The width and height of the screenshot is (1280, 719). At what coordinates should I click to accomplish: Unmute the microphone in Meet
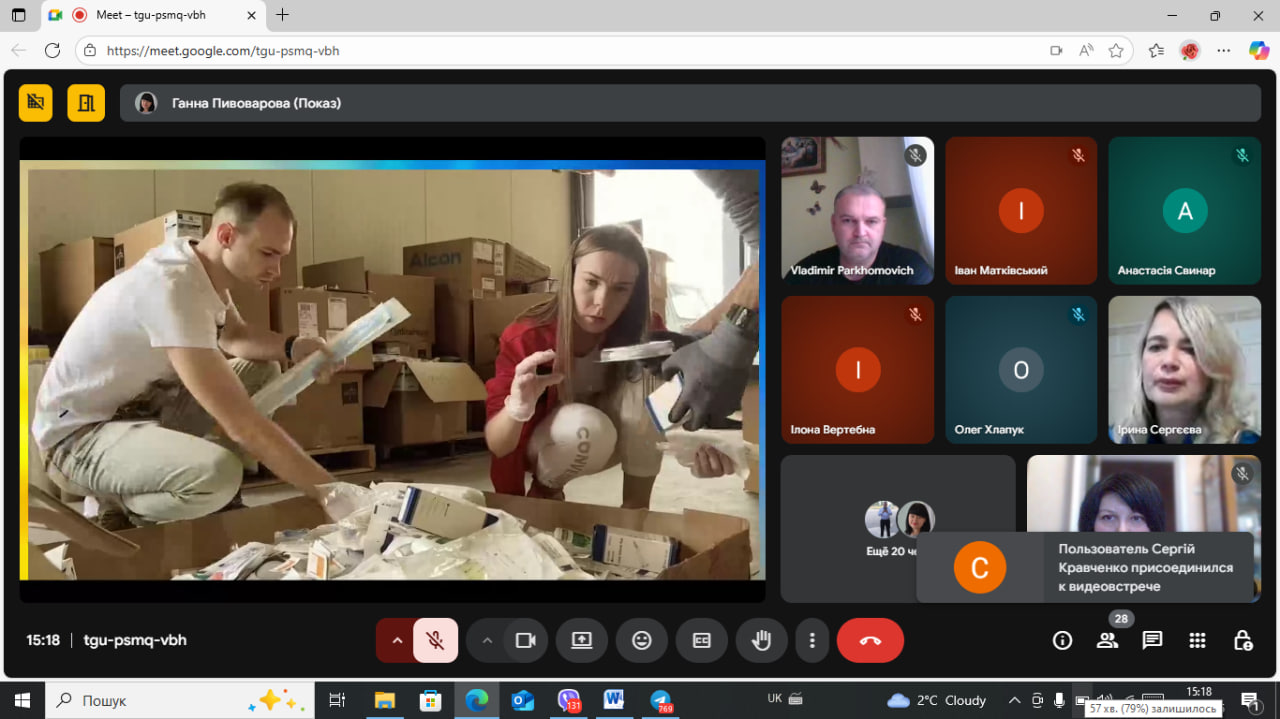(435, 641)
